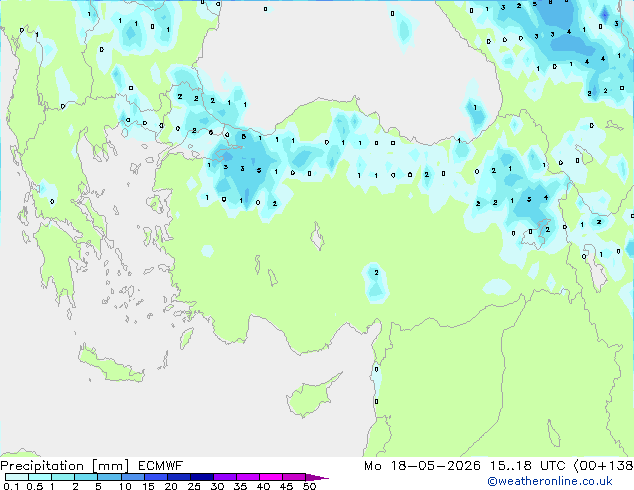Image resolution: width=634 pixels, height=490 pixels.
Task: Click the 'Precipitation [mm]' title text
Action: coord(65,466)
